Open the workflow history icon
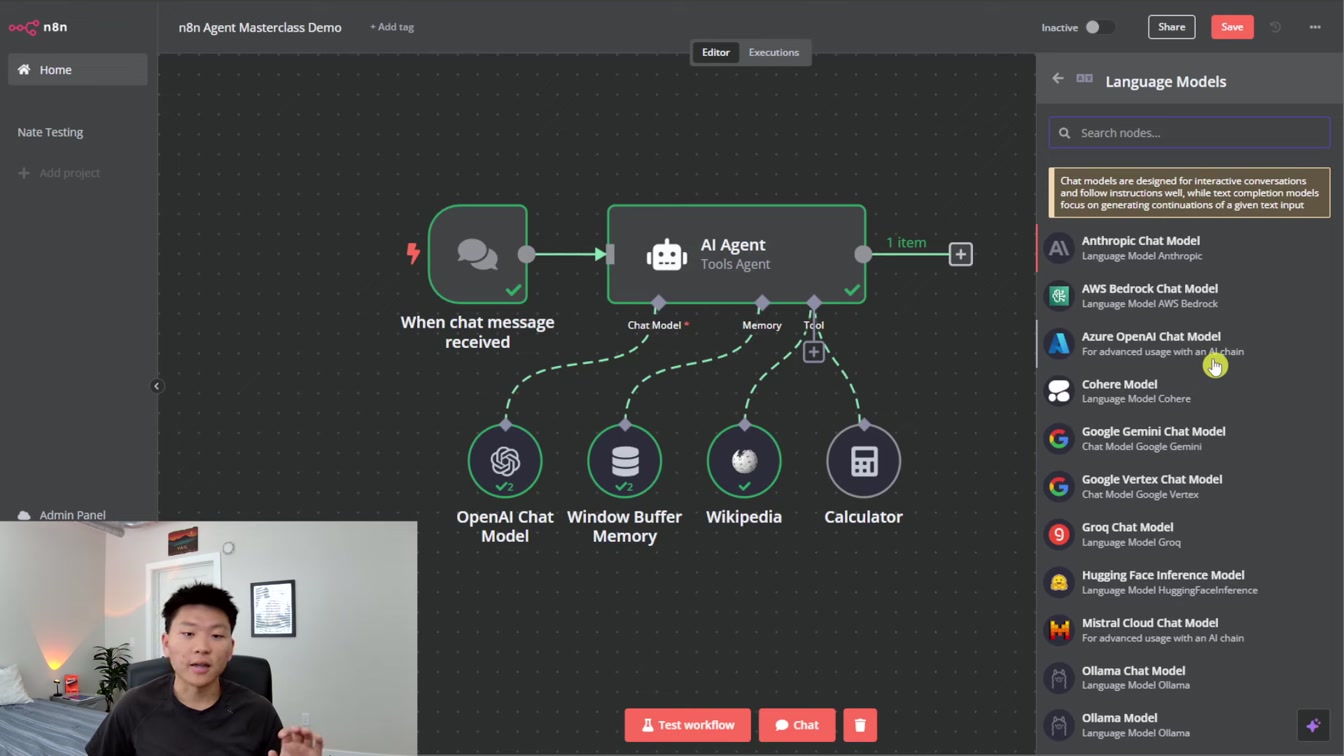Screen dimensions: 1344x756 pyautogui.click(x=1275, y=27)
